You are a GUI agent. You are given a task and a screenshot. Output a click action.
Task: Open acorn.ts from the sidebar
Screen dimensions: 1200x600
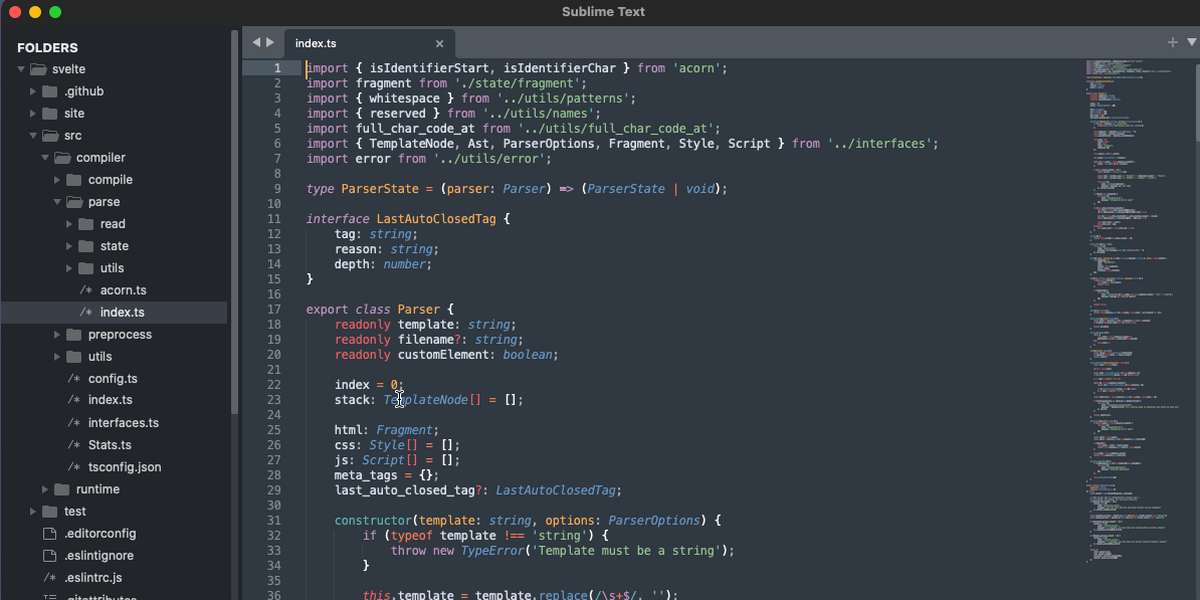(123, 290)
